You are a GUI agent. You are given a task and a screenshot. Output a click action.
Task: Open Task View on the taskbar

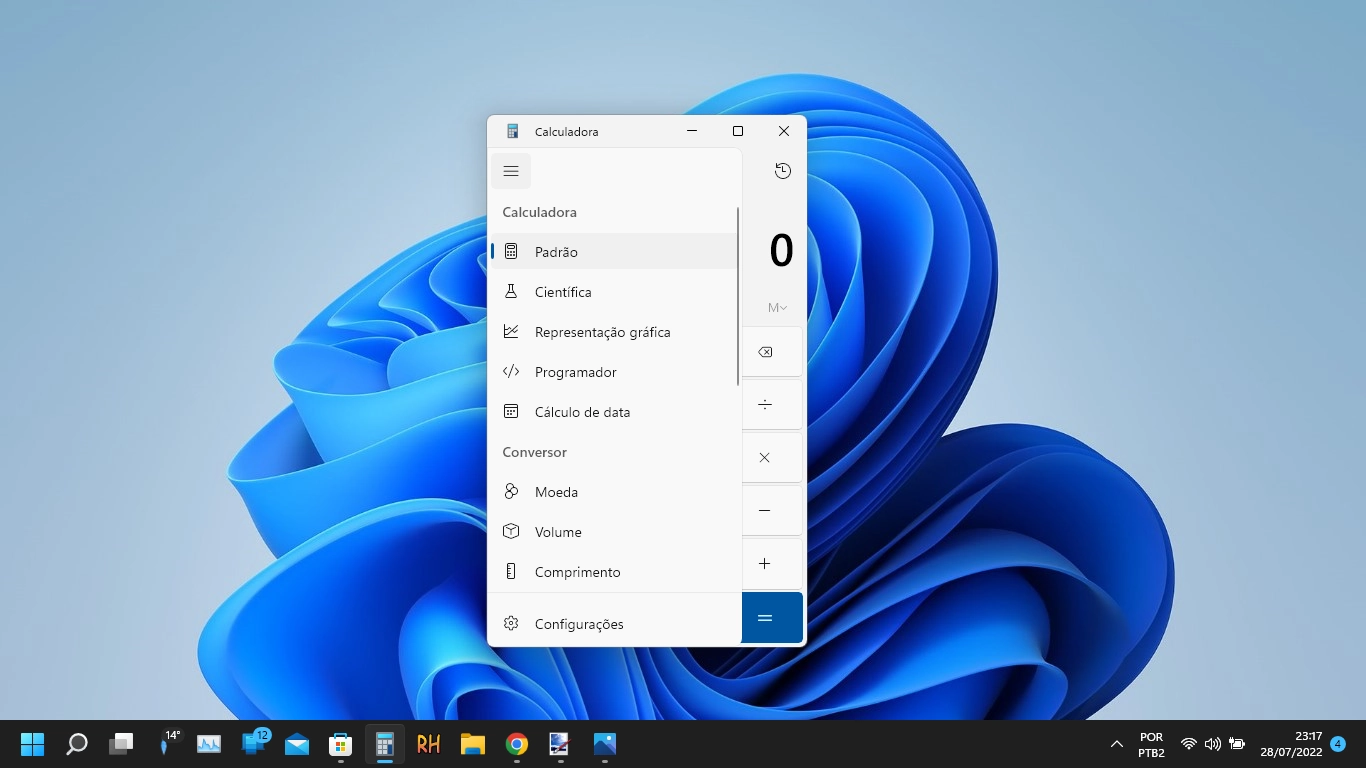121,744
